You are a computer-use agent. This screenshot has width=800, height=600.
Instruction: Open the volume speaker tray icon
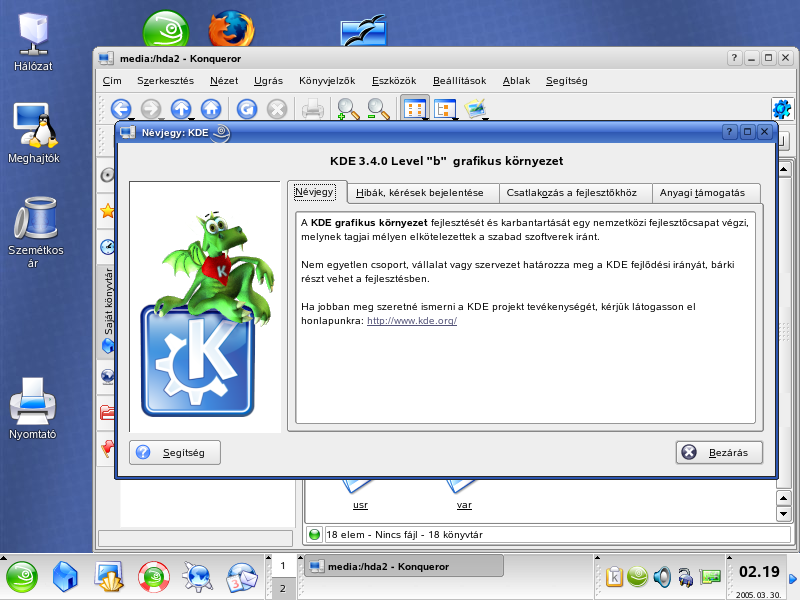point(662,577)
